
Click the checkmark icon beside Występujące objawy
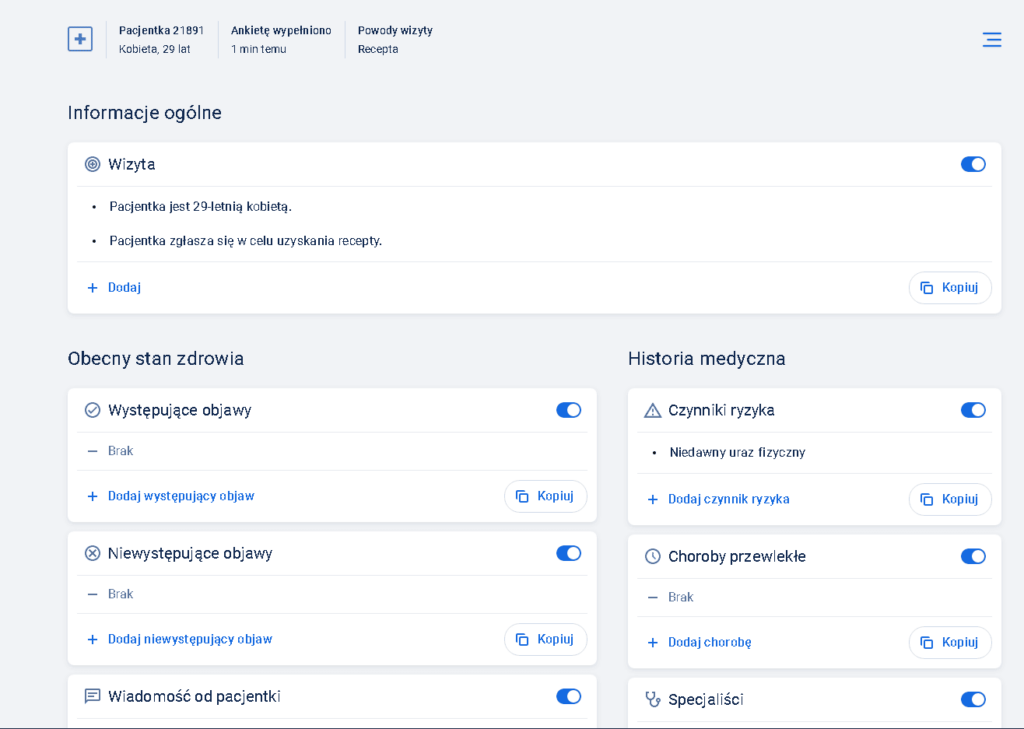pos(93,410)
